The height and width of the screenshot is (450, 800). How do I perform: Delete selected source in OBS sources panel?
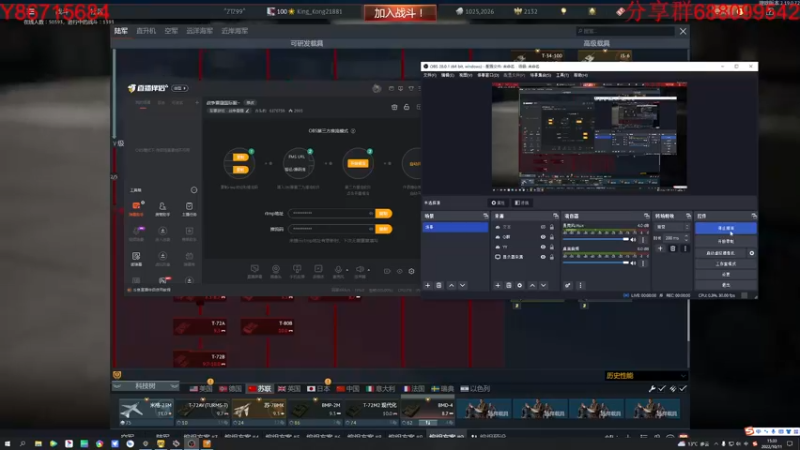tap(509, 285)
